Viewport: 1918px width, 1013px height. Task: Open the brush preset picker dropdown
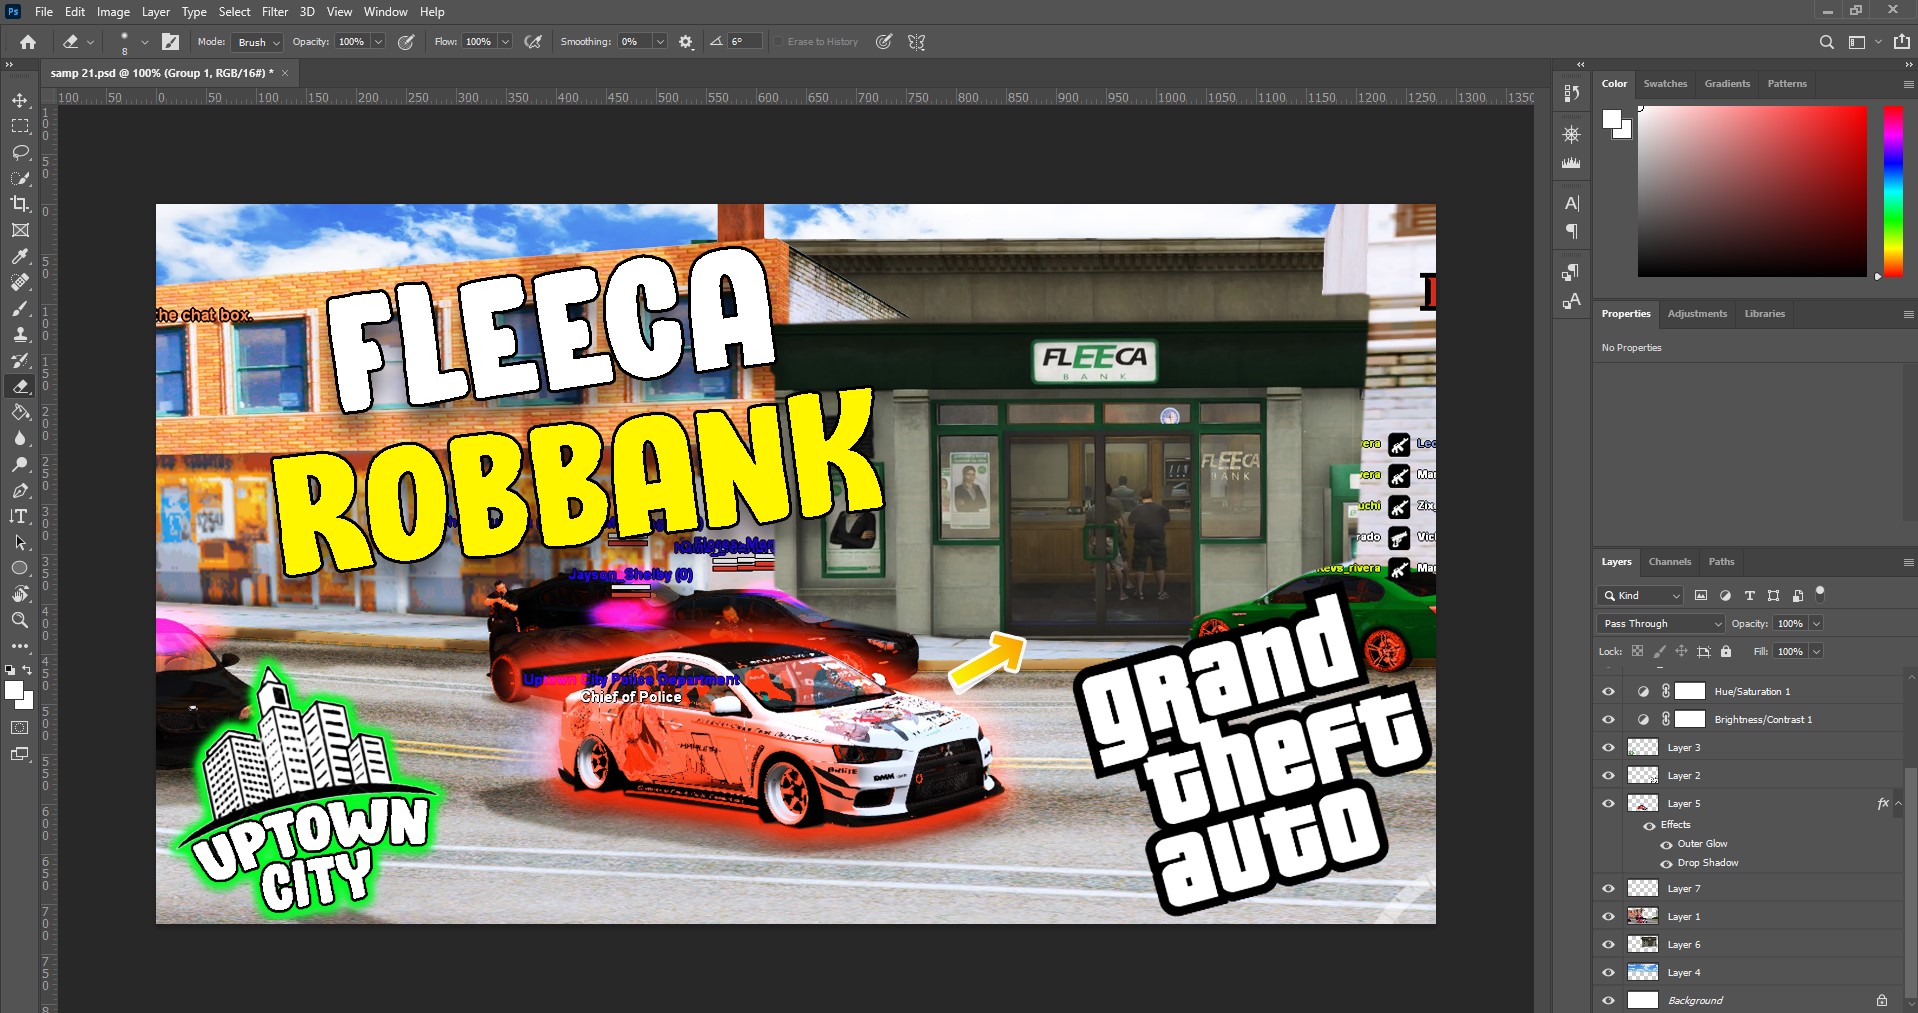coord(144,42)
